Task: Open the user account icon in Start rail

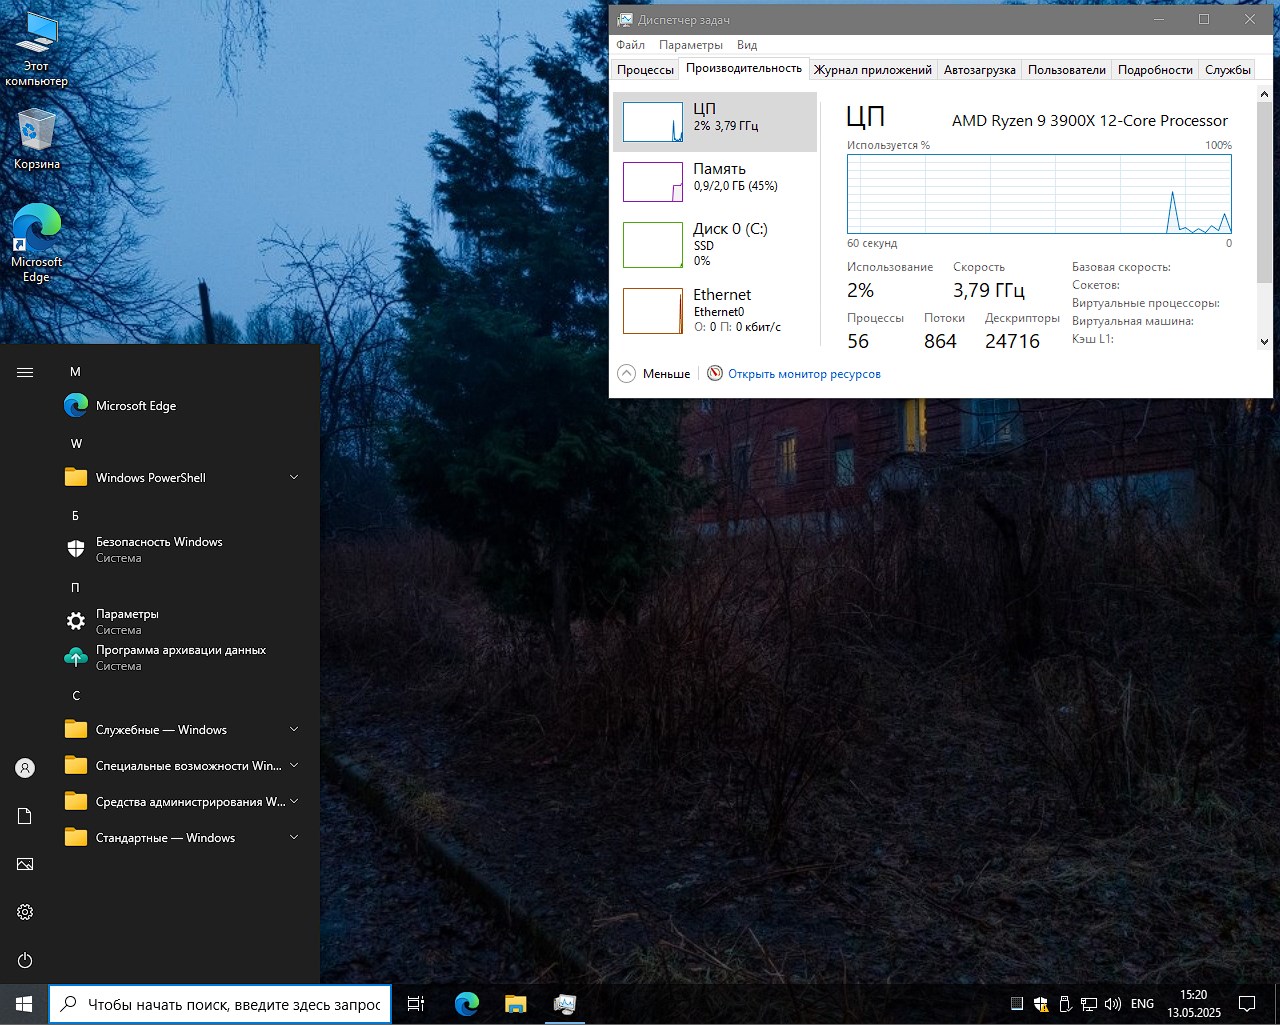Action: point(25,768)
